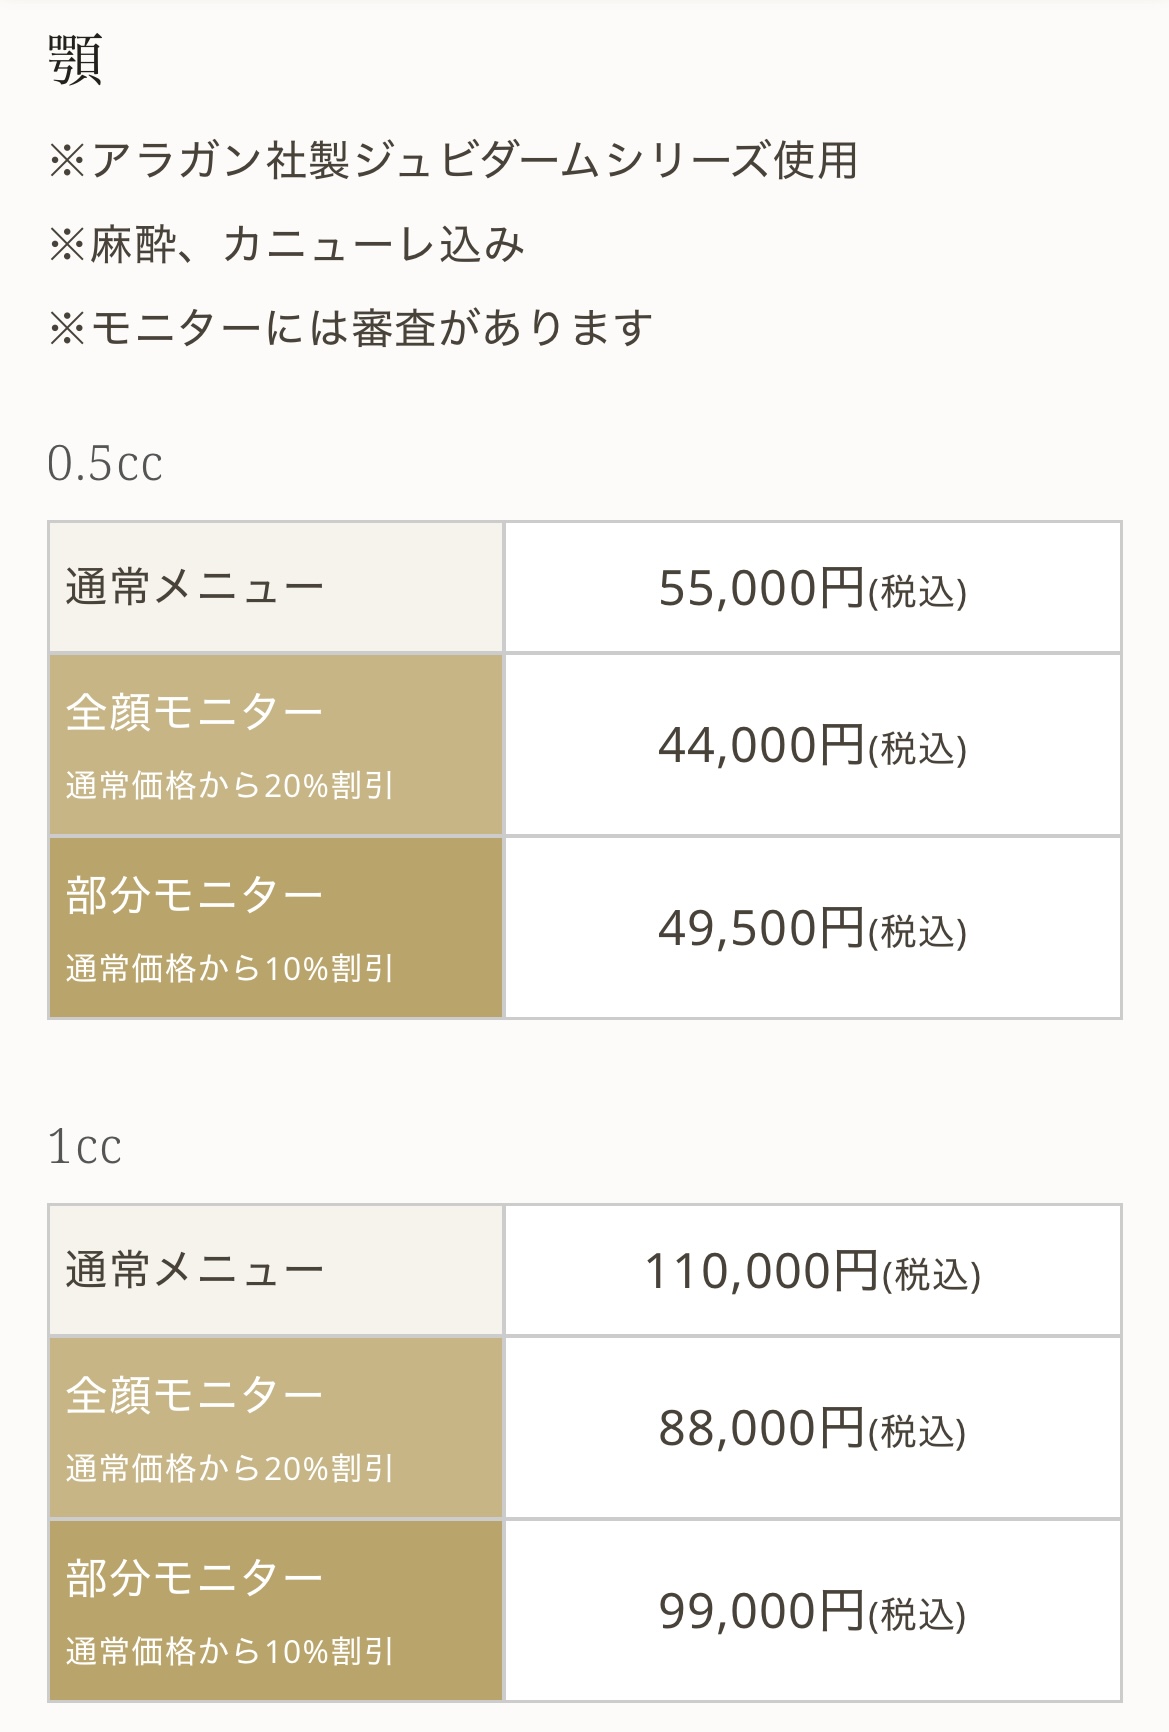
Task: Click the 1cc table heading
Action: point(85,1146)
